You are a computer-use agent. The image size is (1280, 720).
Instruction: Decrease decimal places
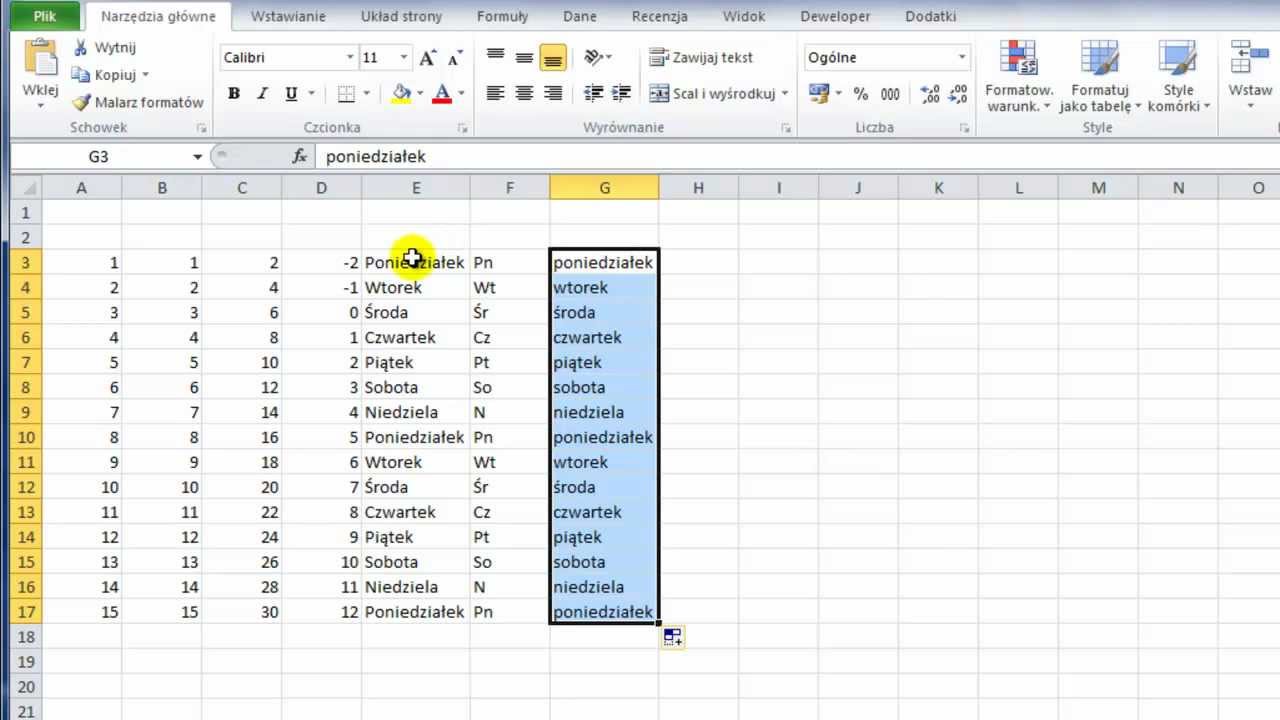958,93
